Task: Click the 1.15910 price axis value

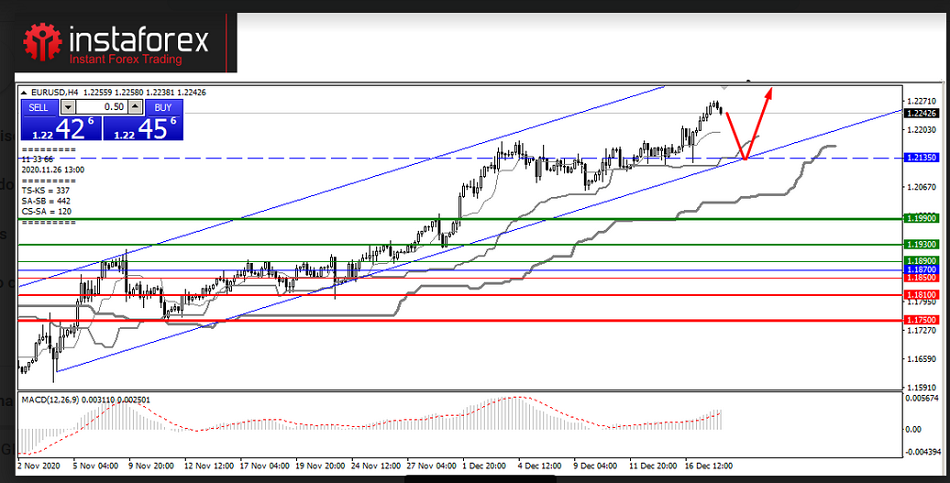Action: 923,387
